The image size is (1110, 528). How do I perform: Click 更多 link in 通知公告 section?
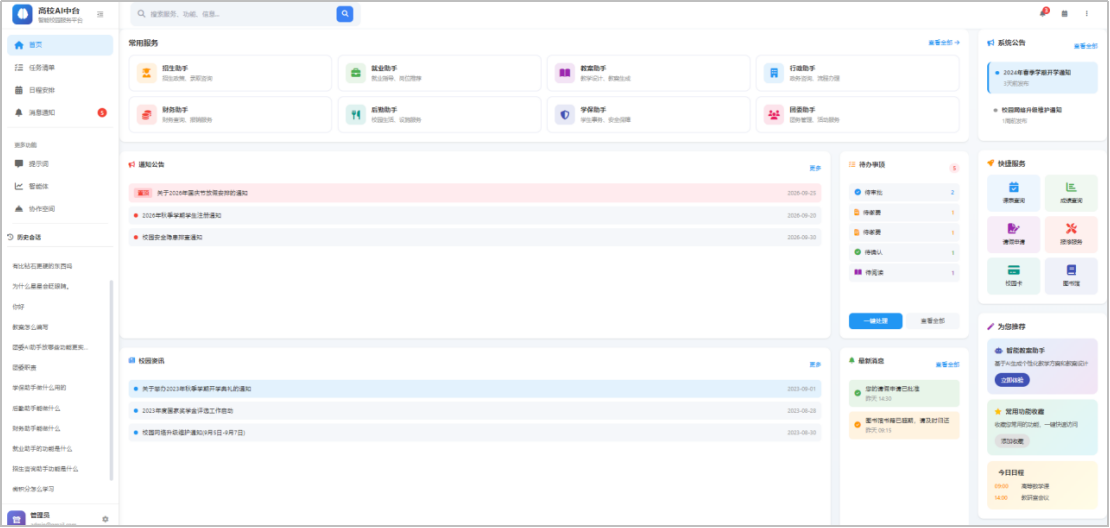[x=816, y=168]
